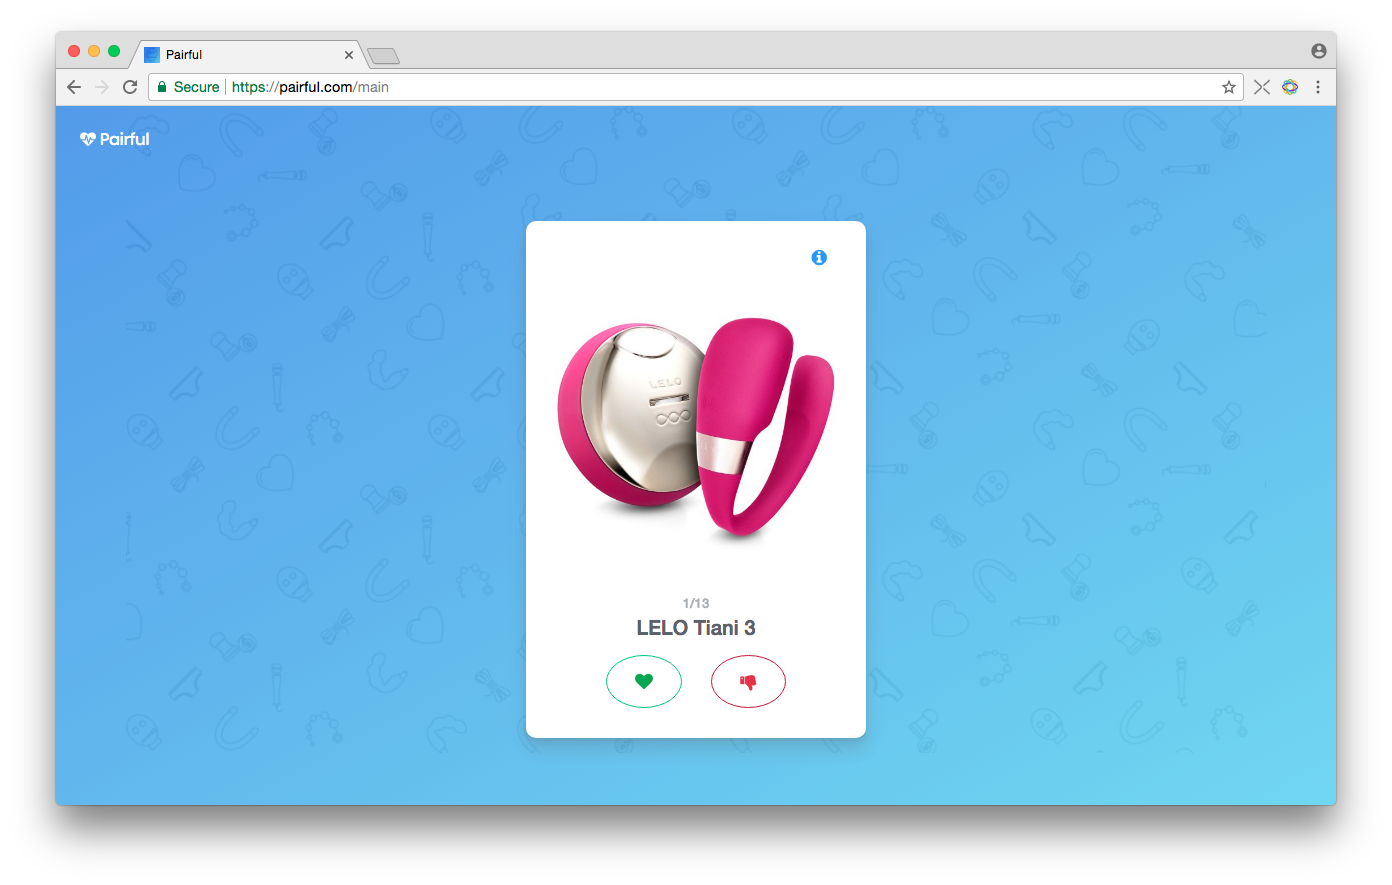Open the Chrome three-dot menu
The image size is (1392, 885).
(1318, 87)
